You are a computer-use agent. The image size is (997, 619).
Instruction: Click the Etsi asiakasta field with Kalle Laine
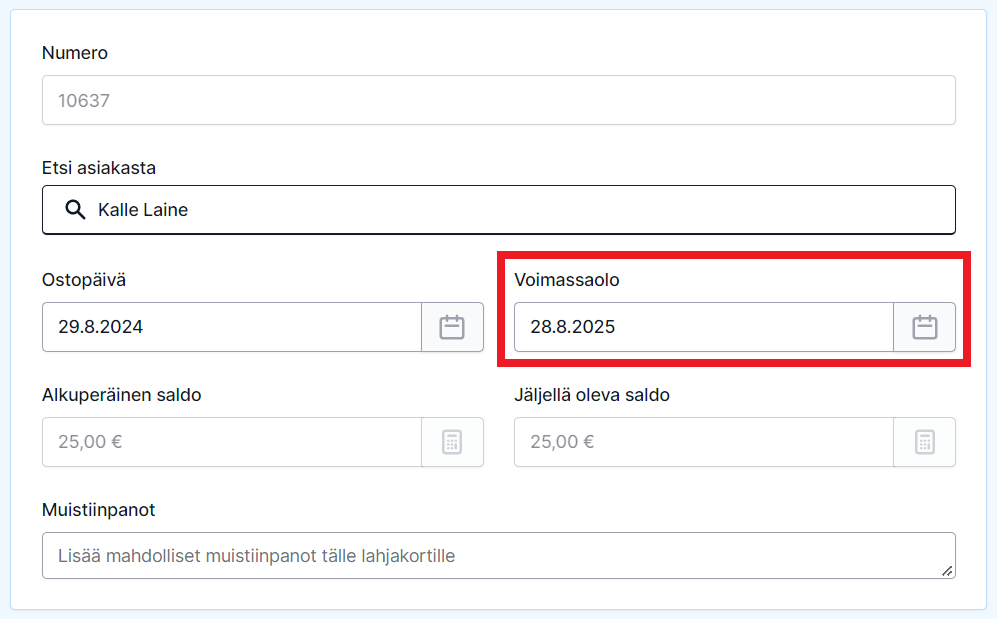498,210
